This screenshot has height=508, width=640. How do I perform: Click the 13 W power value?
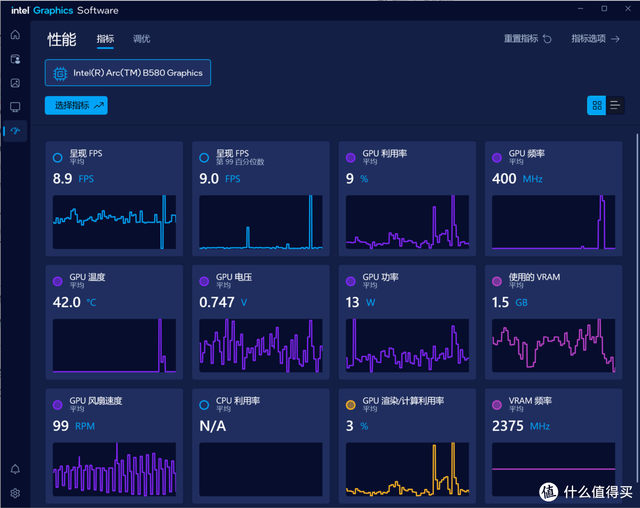(x=360, y=302)
